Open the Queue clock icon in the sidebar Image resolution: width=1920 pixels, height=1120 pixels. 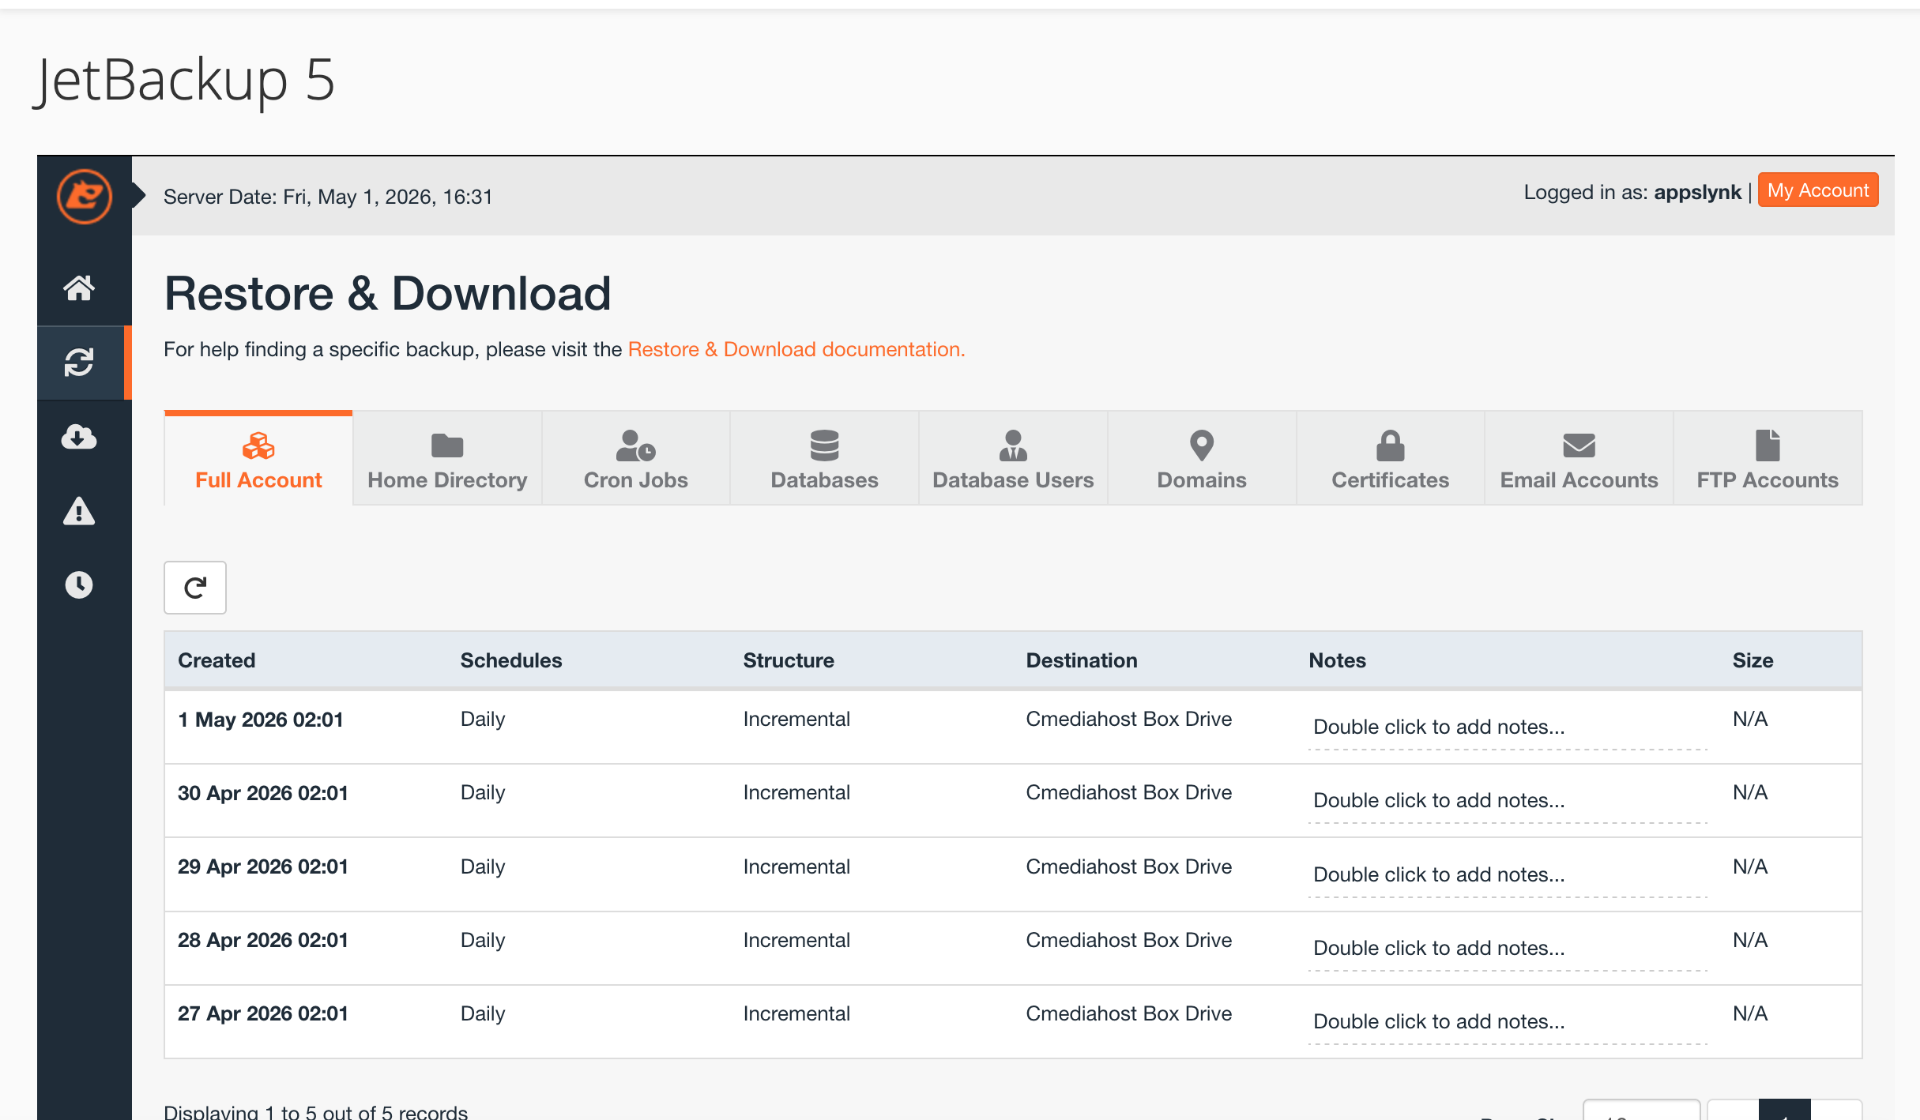(x=79, y=585)
